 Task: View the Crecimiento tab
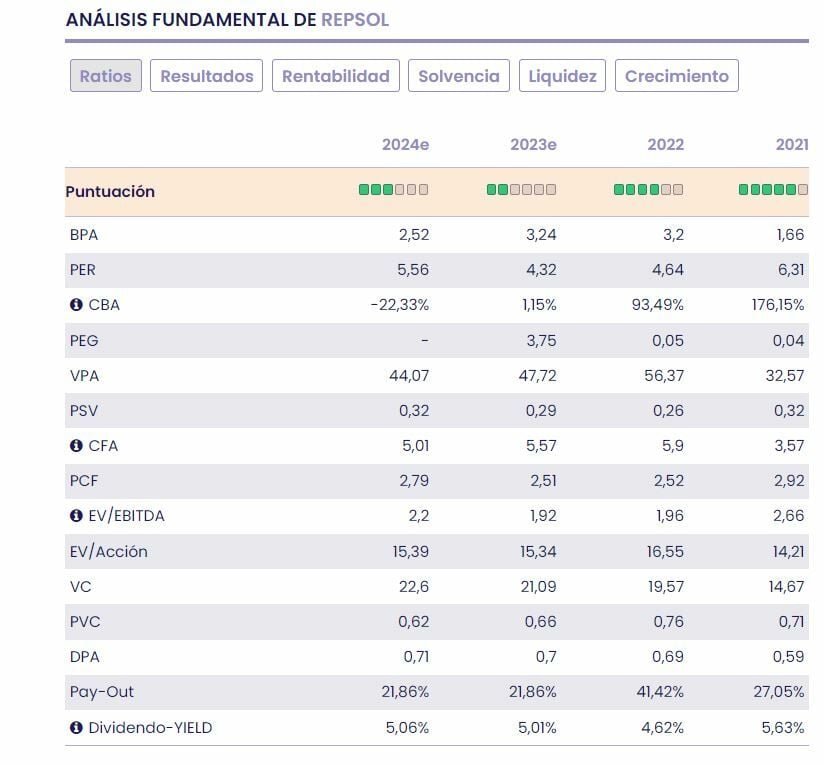click(677, 76)
